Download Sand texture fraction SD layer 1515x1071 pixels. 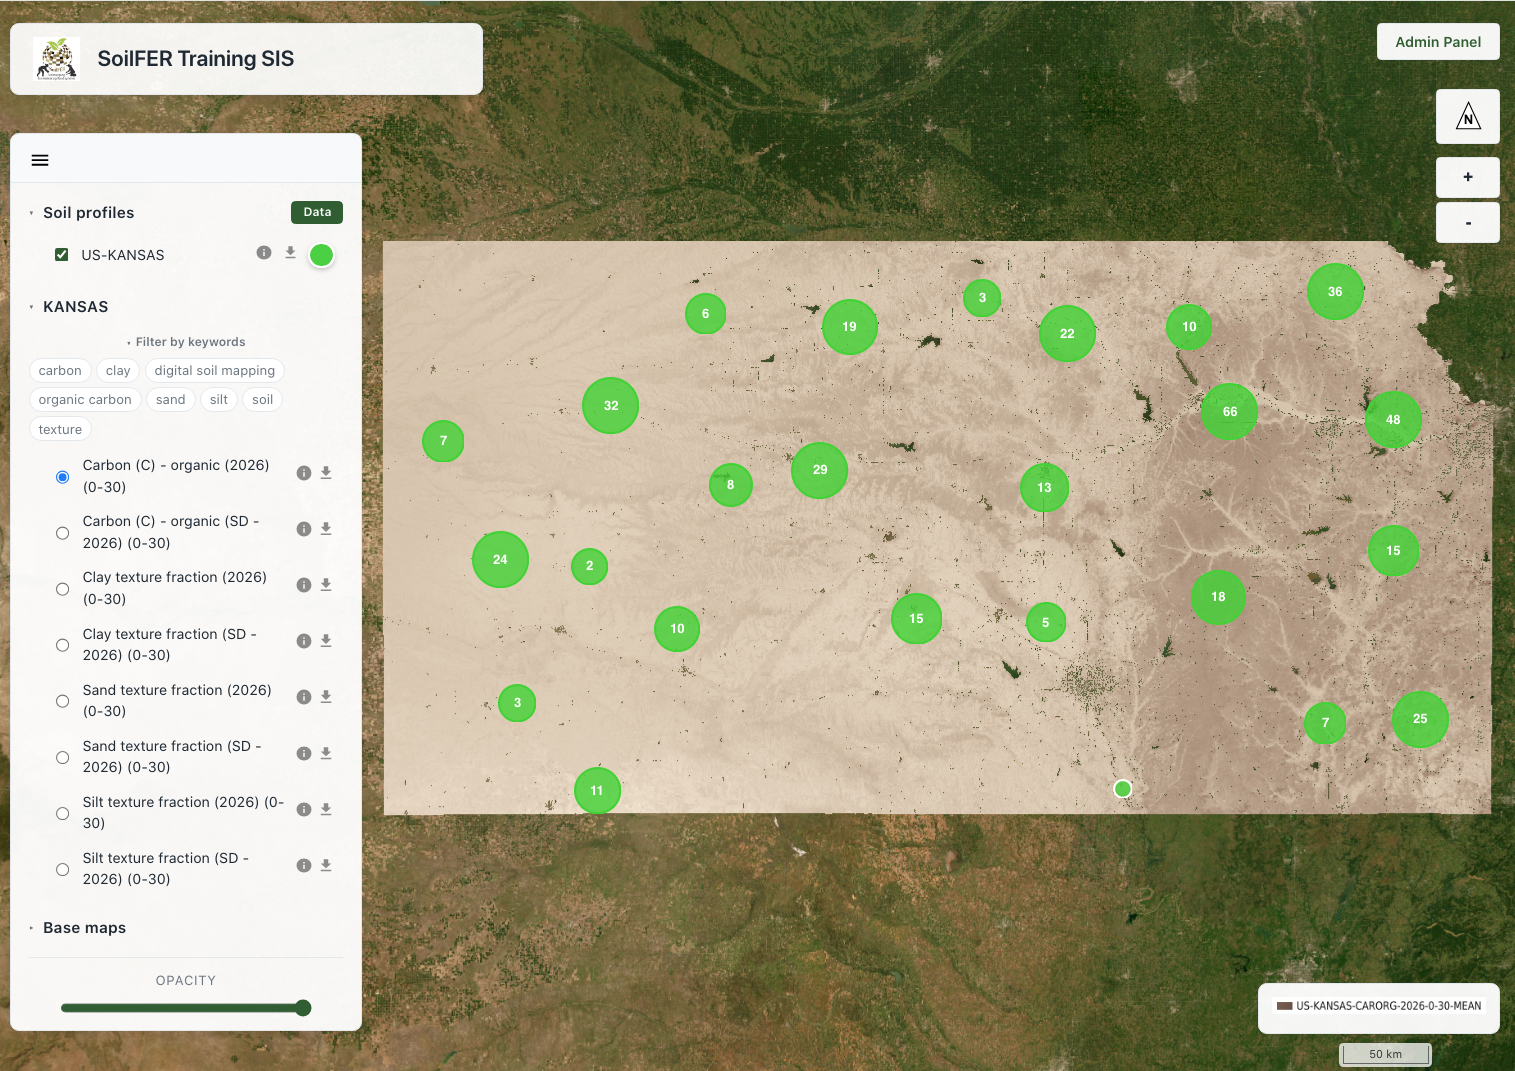pos(326,754)
